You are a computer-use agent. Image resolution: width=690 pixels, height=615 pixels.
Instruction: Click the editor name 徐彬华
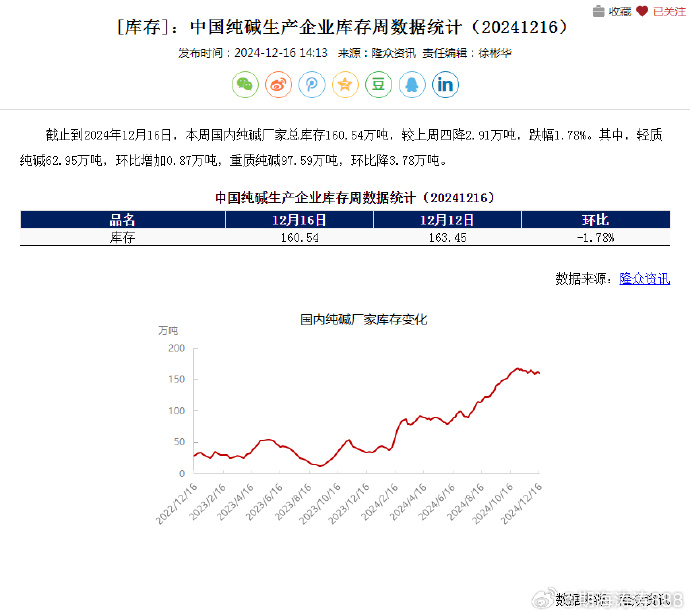tap(495, 53)
